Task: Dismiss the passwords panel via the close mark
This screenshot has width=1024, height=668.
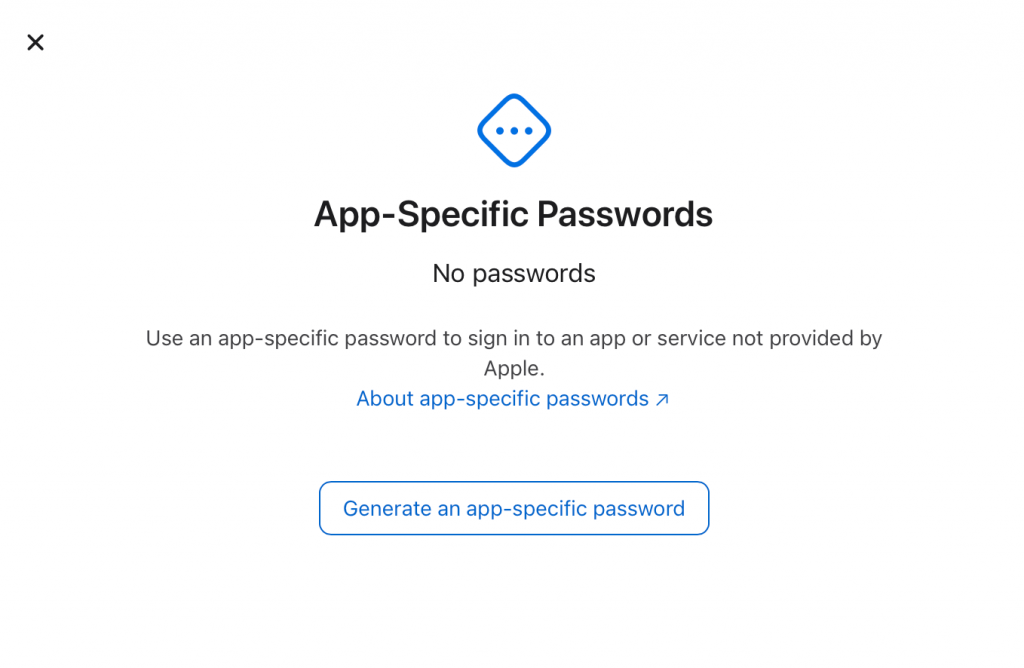Action: coord(35,42)
